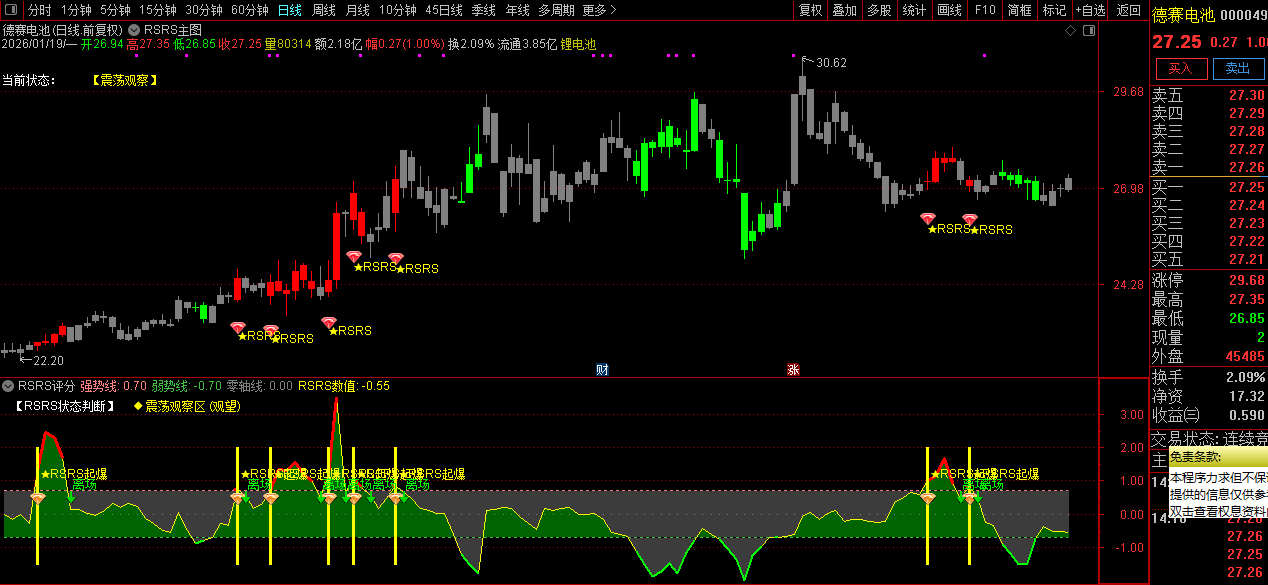Click the 标记 mark button
Screen dimensions: 1268x585
click(x=1054, y=10)
